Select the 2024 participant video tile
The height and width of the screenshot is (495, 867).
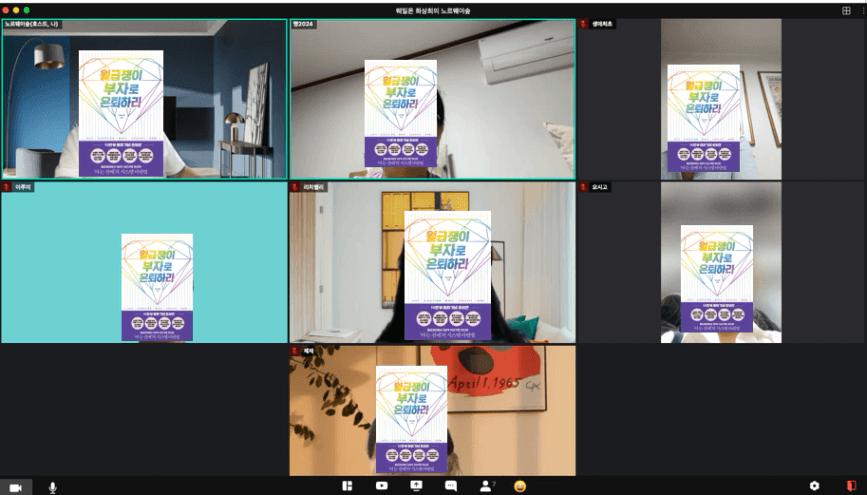[x=432, y=100]
